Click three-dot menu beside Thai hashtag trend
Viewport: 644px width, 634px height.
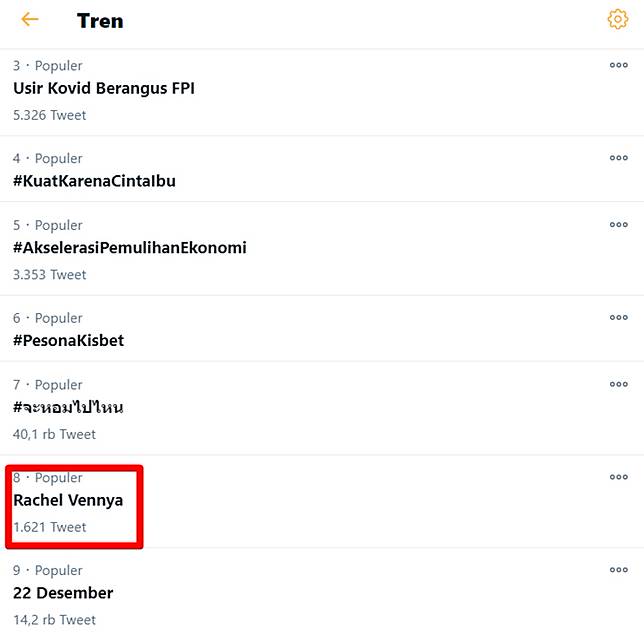coord(618,385)
